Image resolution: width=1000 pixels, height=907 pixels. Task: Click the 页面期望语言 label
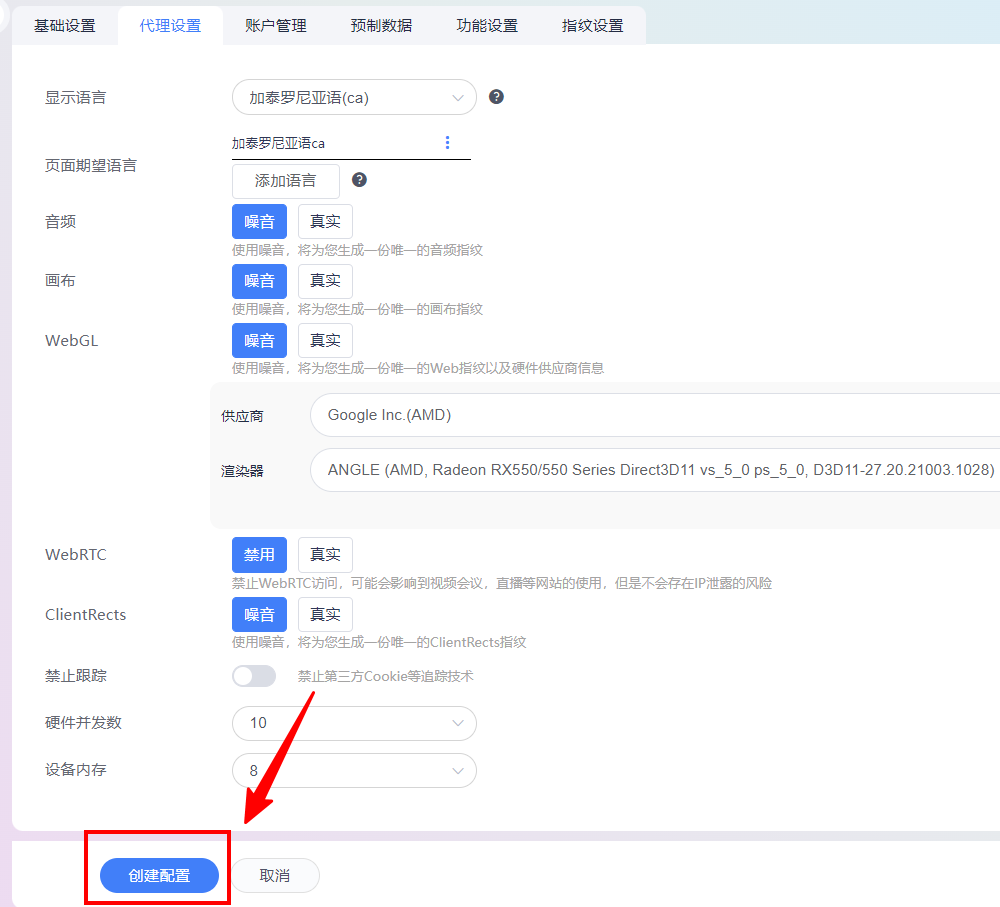pyautogui.click(x=91, y=166)
